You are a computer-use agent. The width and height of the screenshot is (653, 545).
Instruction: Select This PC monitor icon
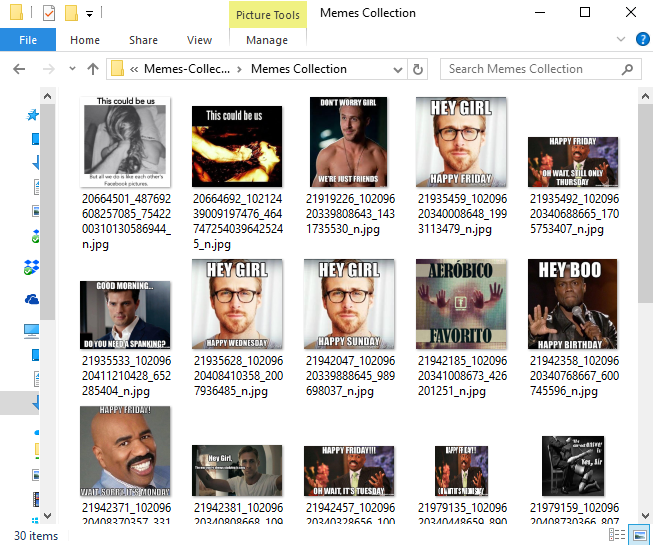pyautogui.click(x=32, y=331)
